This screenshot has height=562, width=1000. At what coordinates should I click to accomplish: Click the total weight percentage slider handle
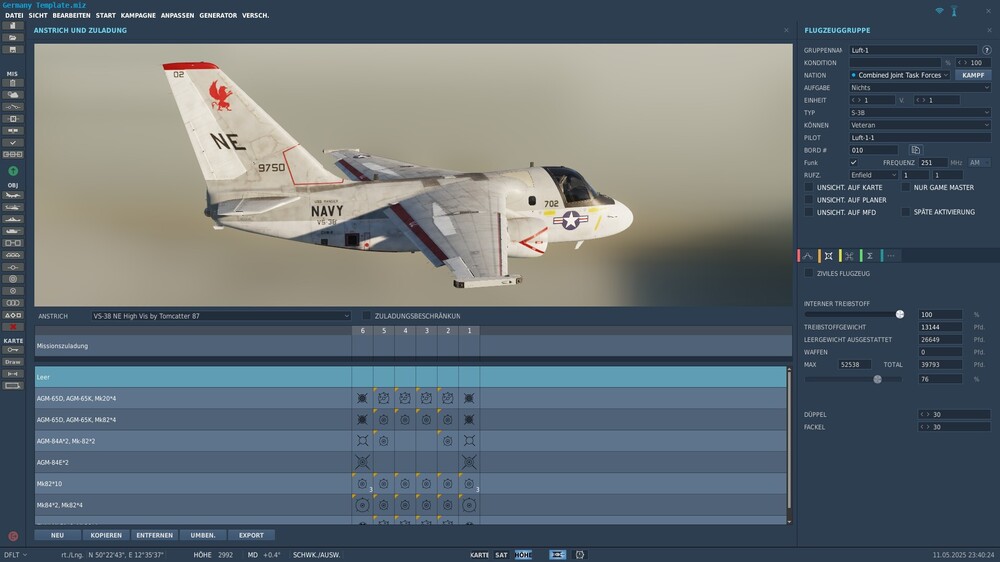tap(878, 379)
